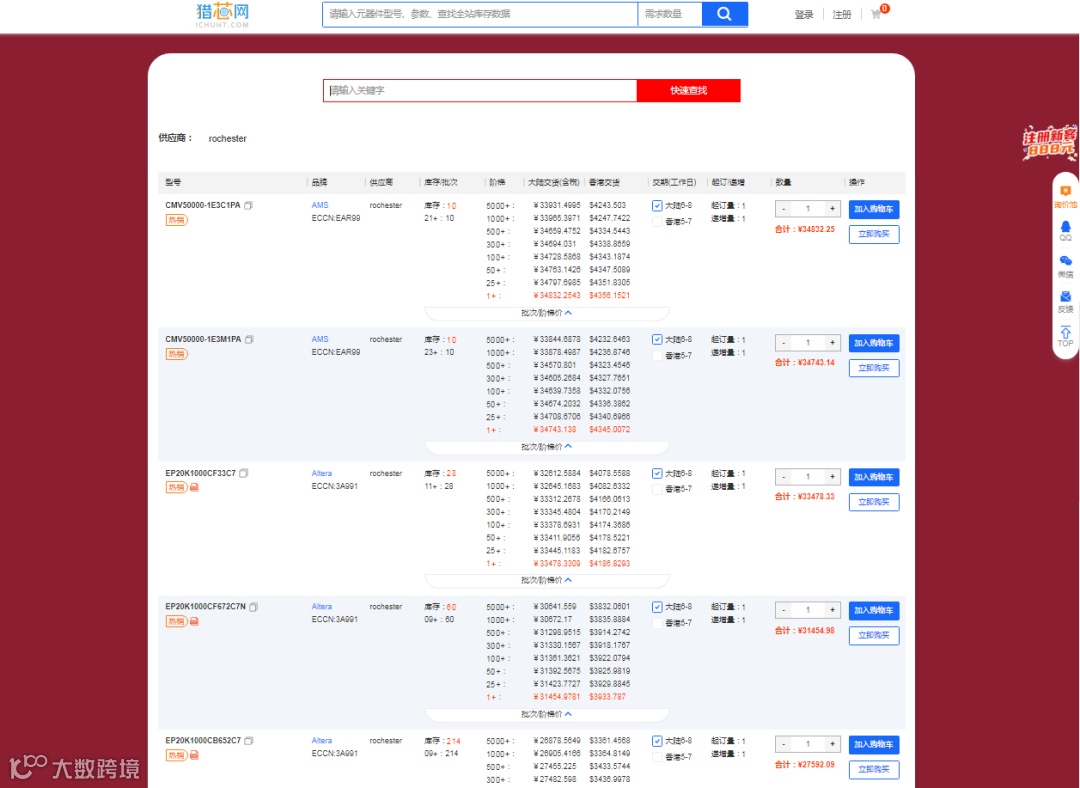Collapse batch/tier prices for EP20K1000CF33C7
Screen dimensions: 1080x788
(547, 580)
